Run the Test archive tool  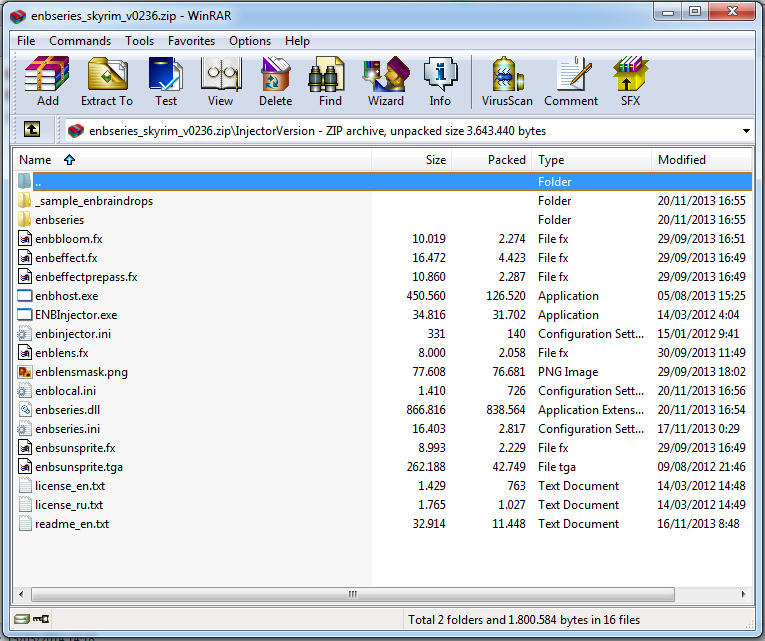tap(166, 80)
